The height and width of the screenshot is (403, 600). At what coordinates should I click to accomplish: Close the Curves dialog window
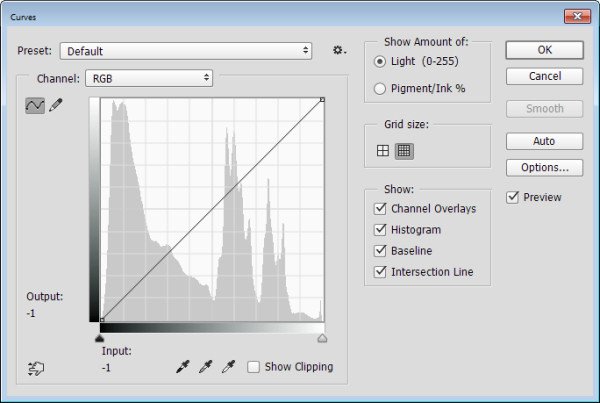[x=577, y=16]
